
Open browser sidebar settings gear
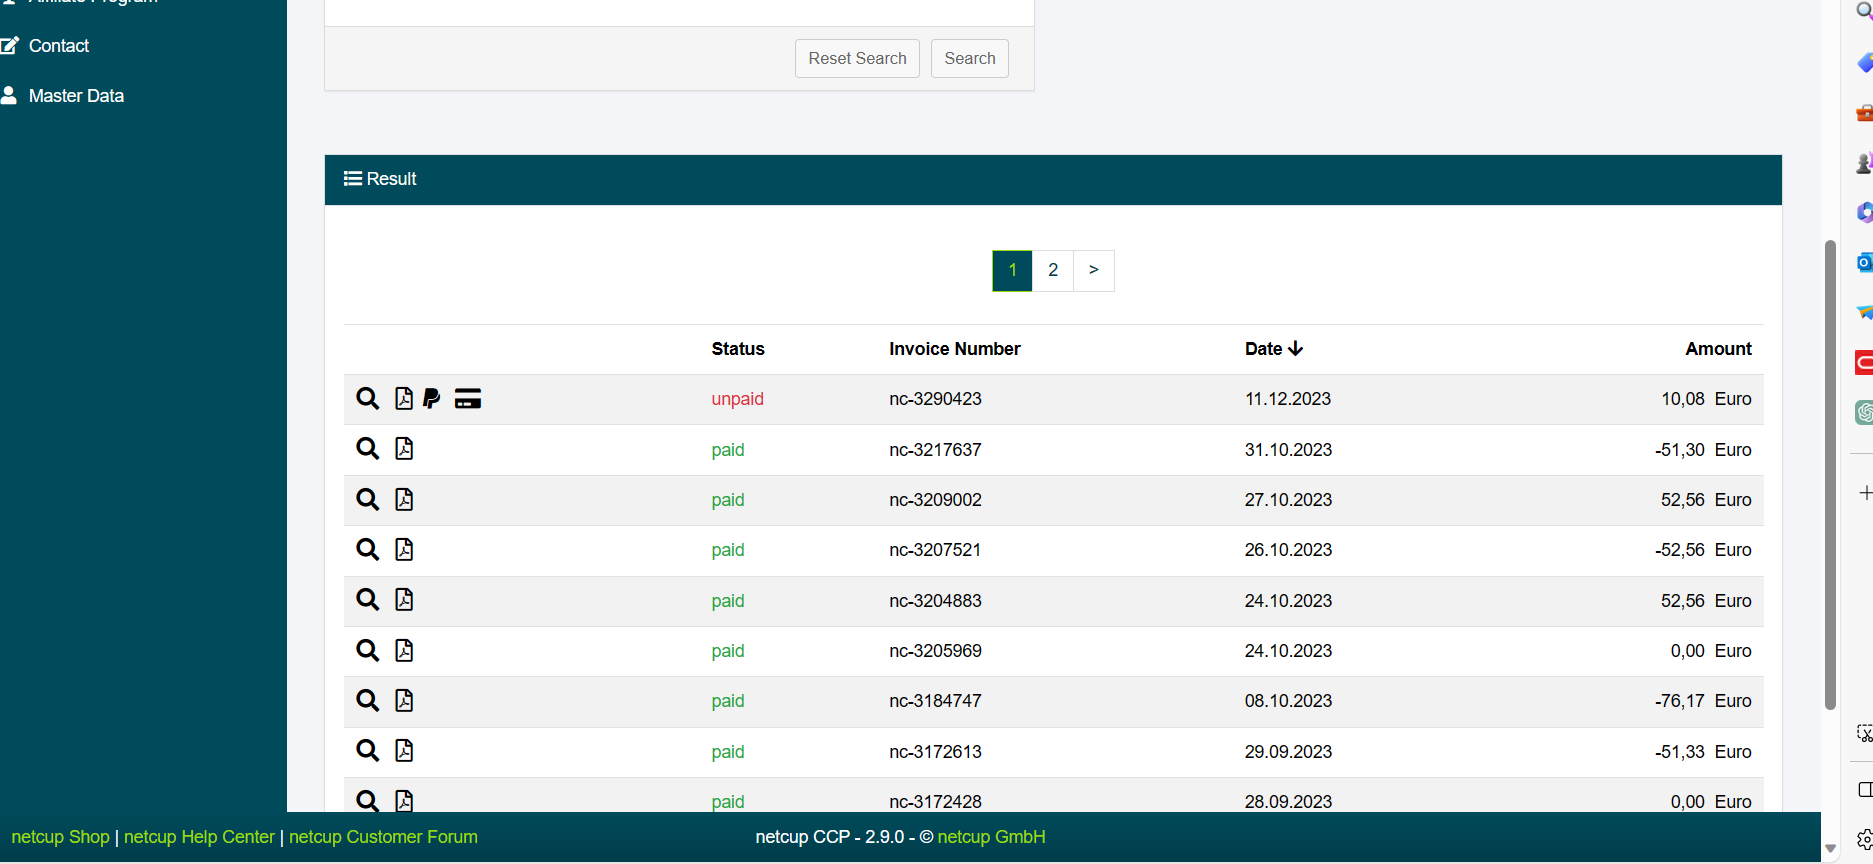[1865, 839]
